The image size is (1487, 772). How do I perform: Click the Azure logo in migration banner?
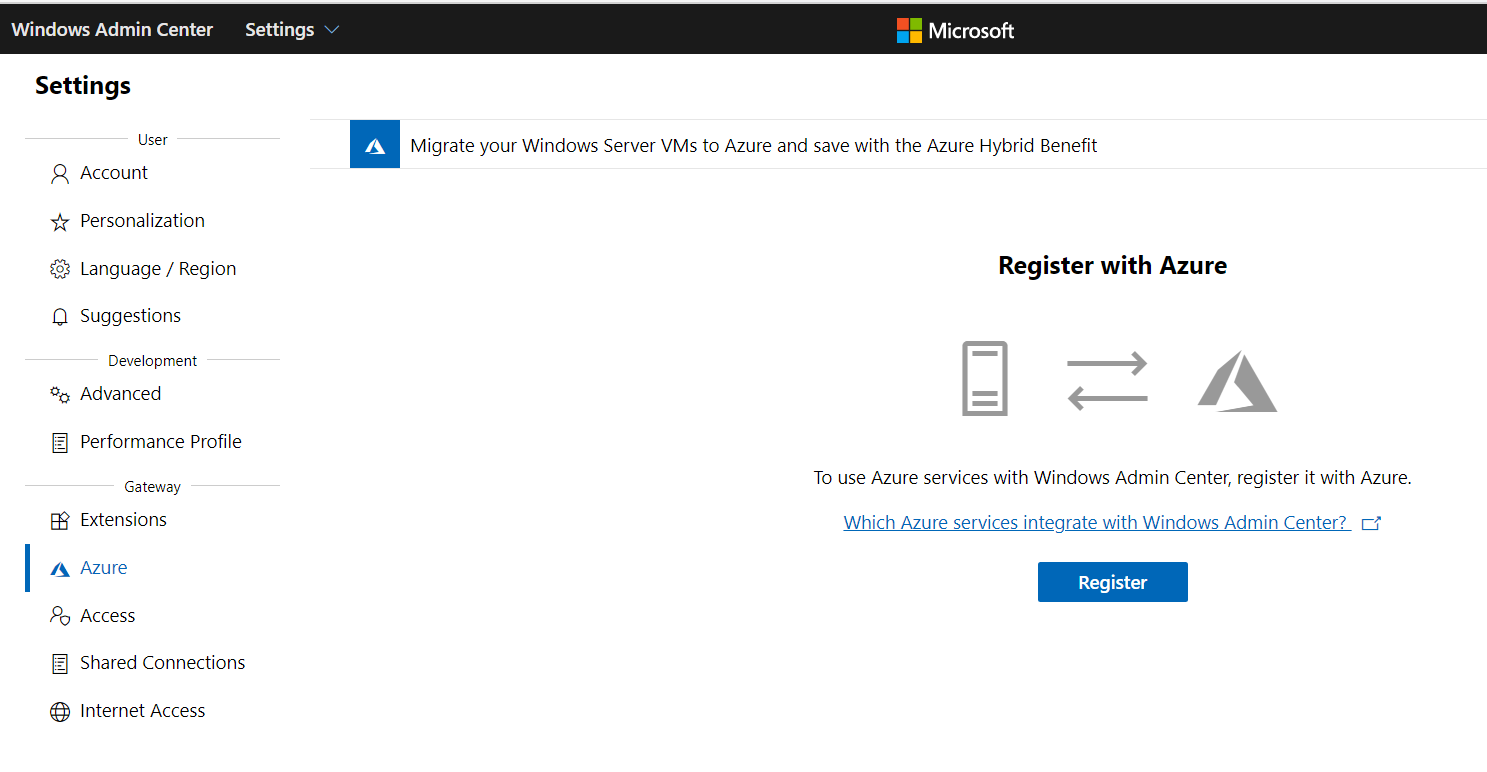[x=375, y=146]
